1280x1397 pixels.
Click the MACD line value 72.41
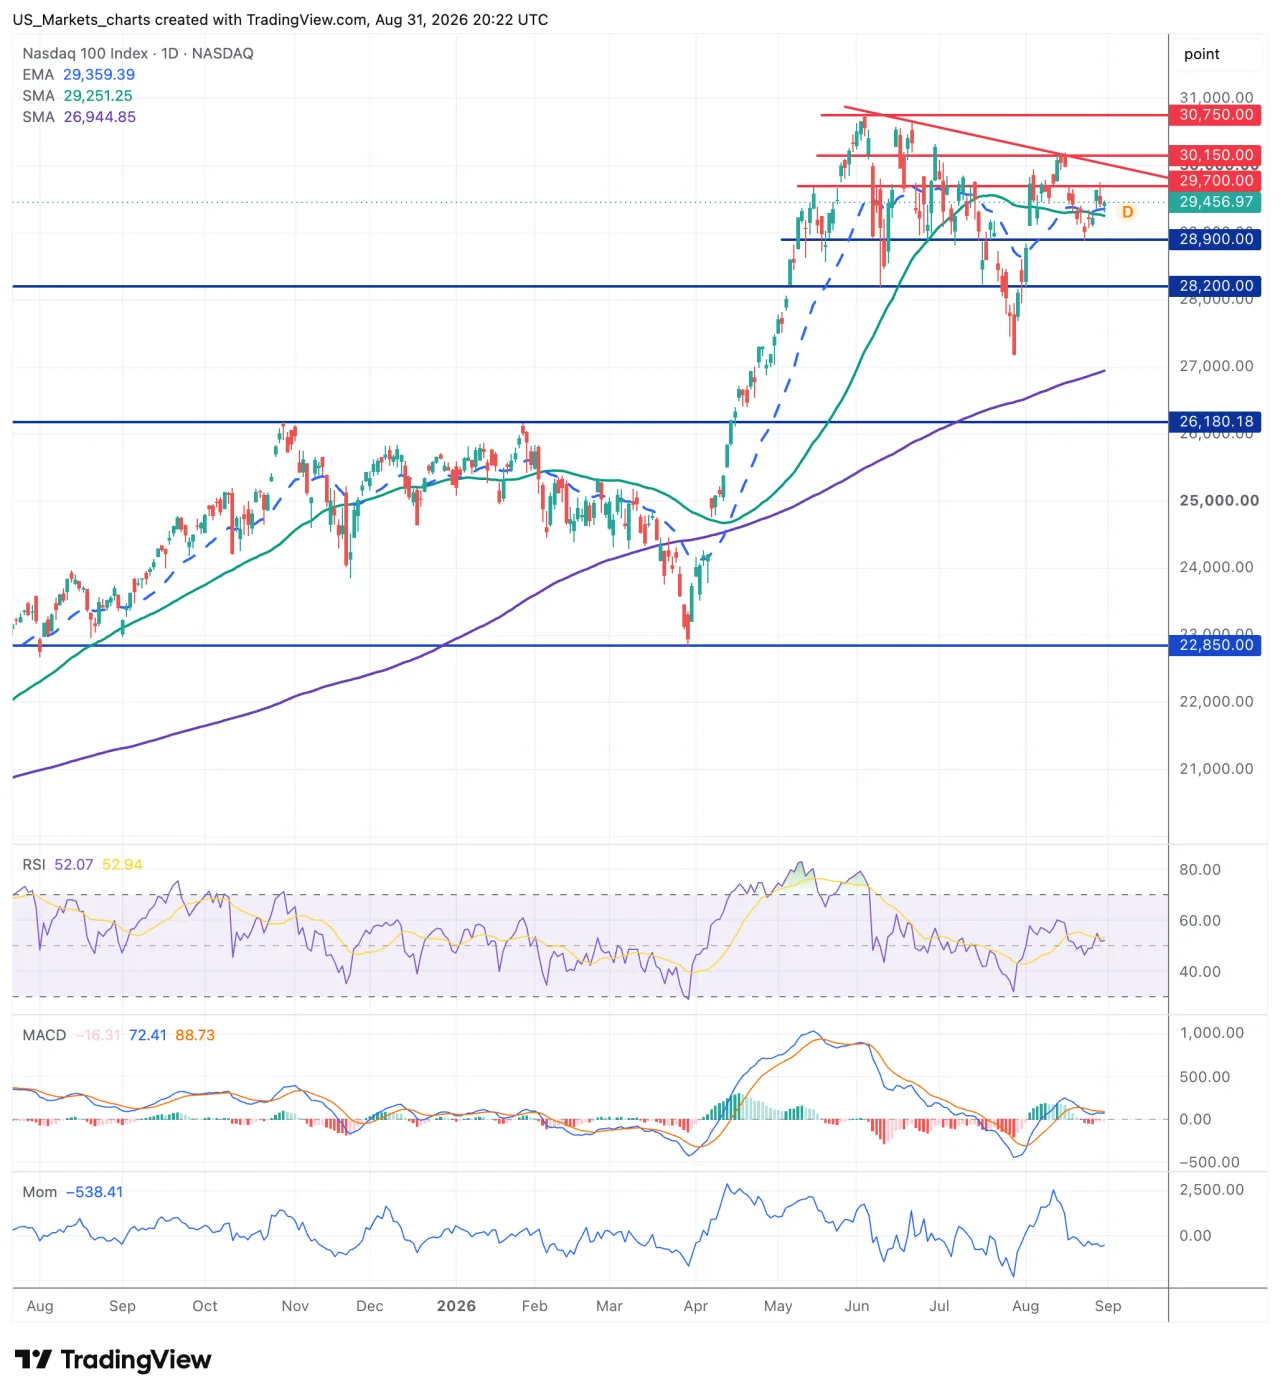pos(148,1035)
